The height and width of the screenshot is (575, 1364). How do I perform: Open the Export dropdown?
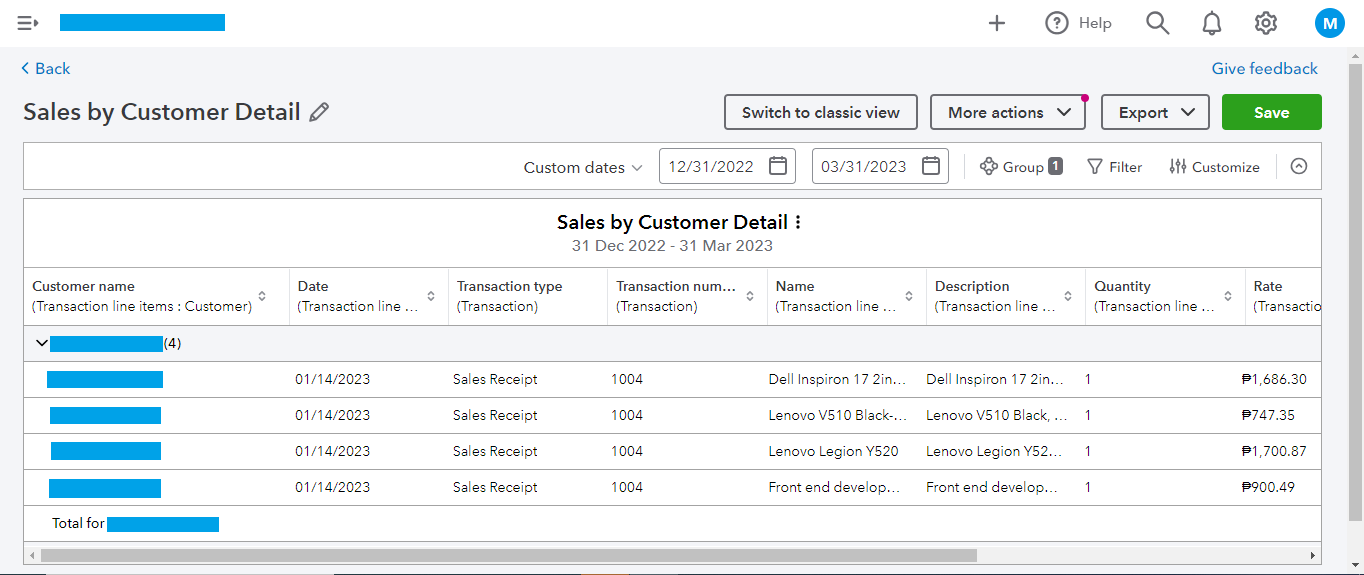click(x=1155, y=113)
